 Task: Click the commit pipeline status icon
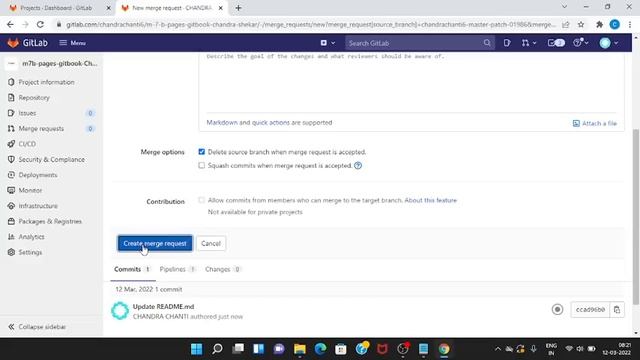click(557, 309)
